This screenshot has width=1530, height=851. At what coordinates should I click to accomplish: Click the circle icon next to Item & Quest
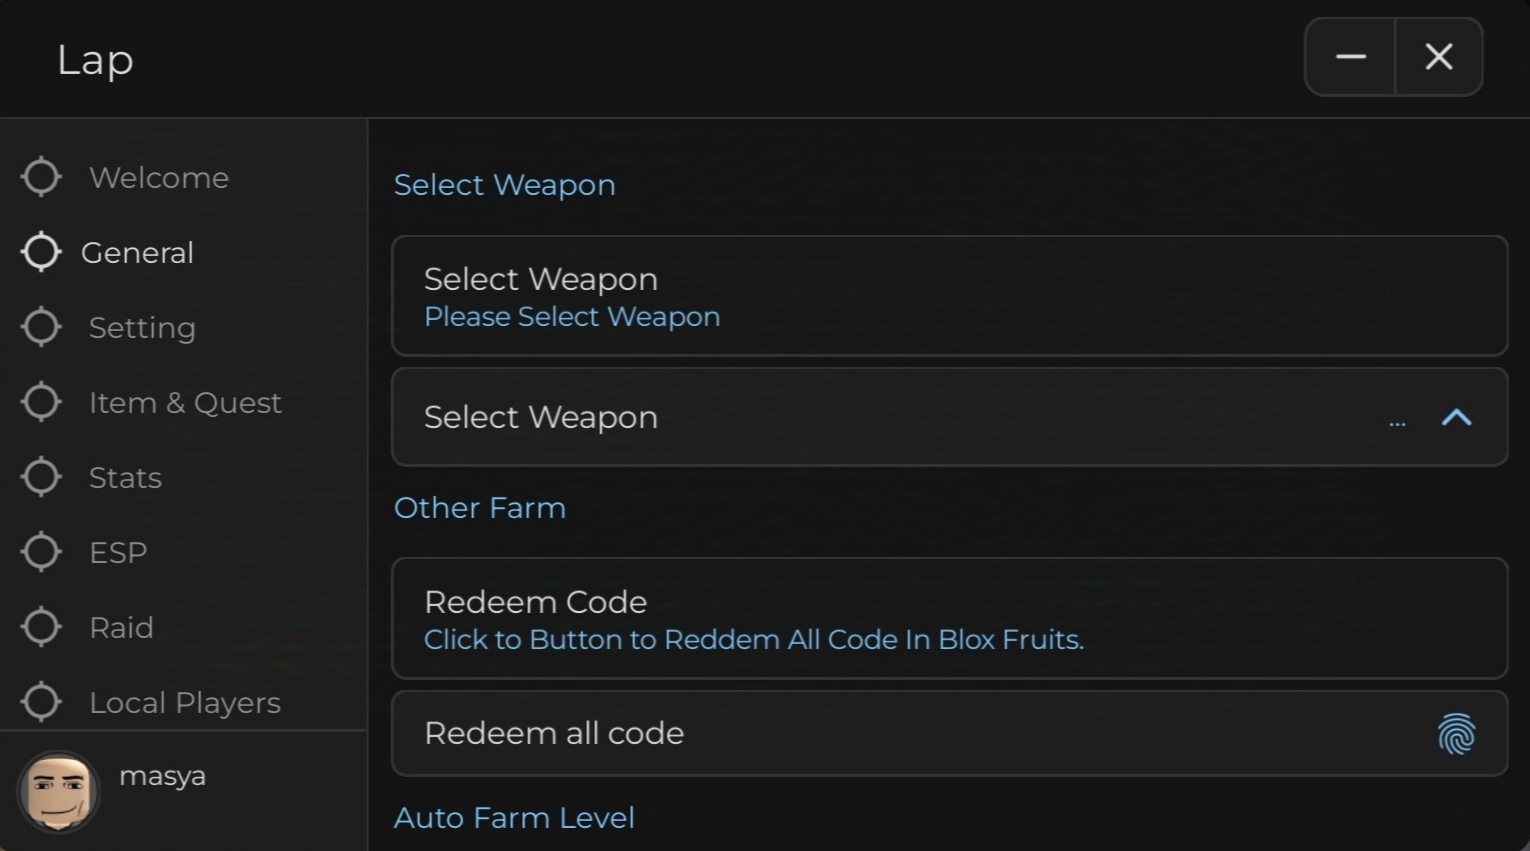click(41, 402)
